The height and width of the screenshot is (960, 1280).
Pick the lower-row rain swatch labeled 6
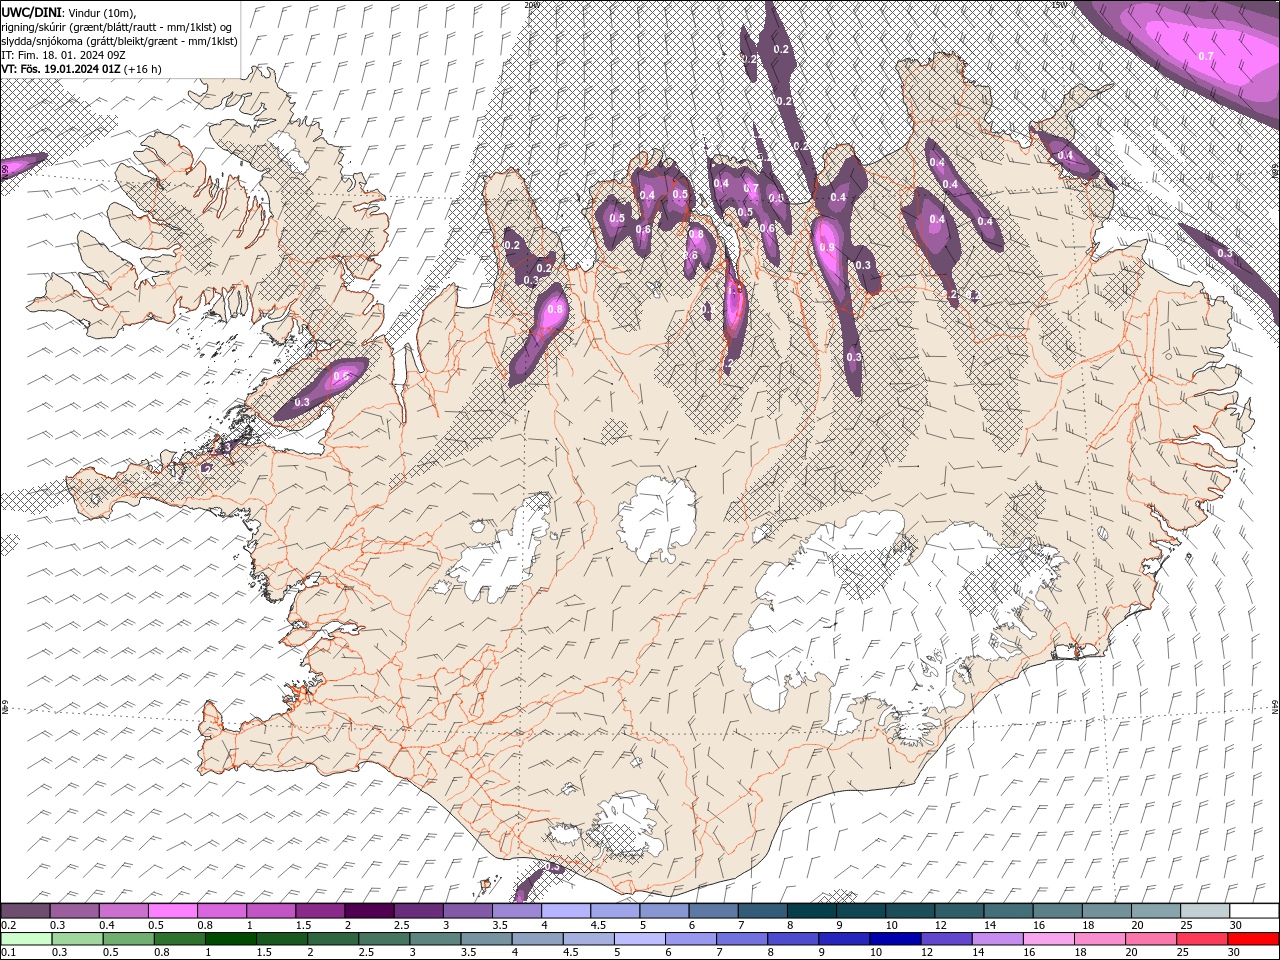click(x=691, y=939)
